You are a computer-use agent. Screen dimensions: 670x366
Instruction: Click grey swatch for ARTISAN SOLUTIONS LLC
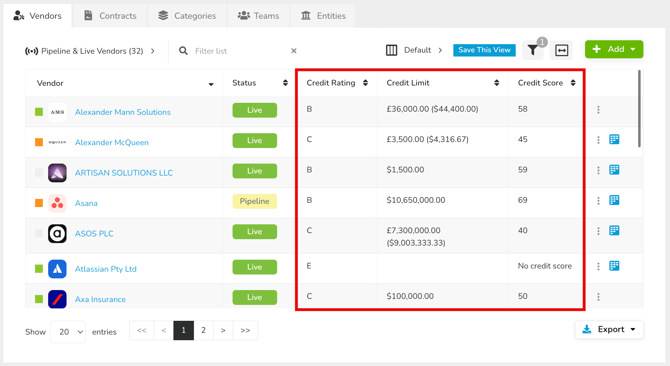click(39, 173)
